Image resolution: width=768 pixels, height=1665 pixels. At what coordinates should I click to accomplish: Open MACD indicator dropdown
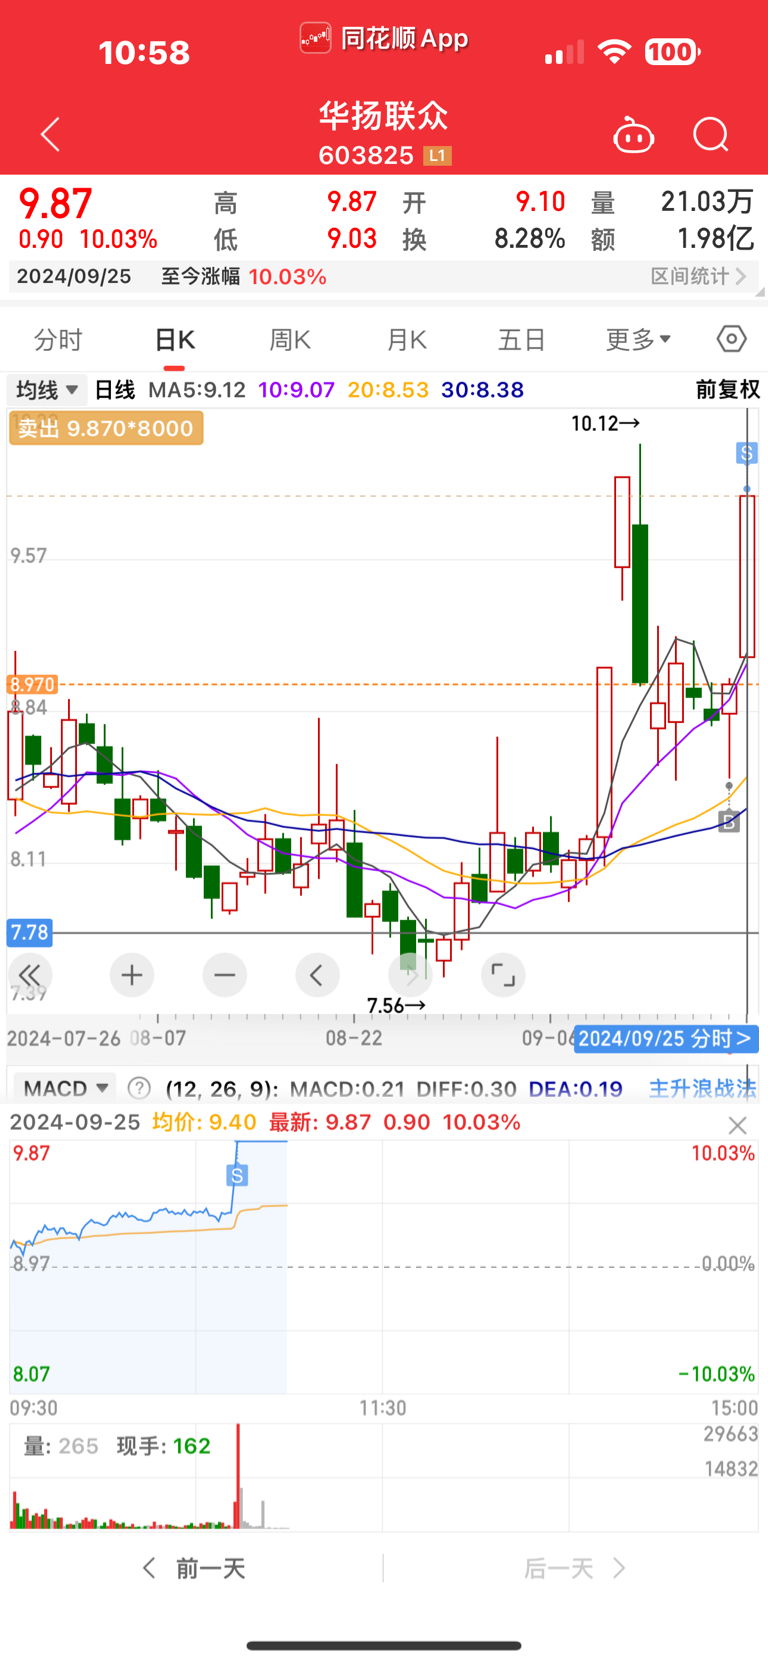pos(64,1088)
